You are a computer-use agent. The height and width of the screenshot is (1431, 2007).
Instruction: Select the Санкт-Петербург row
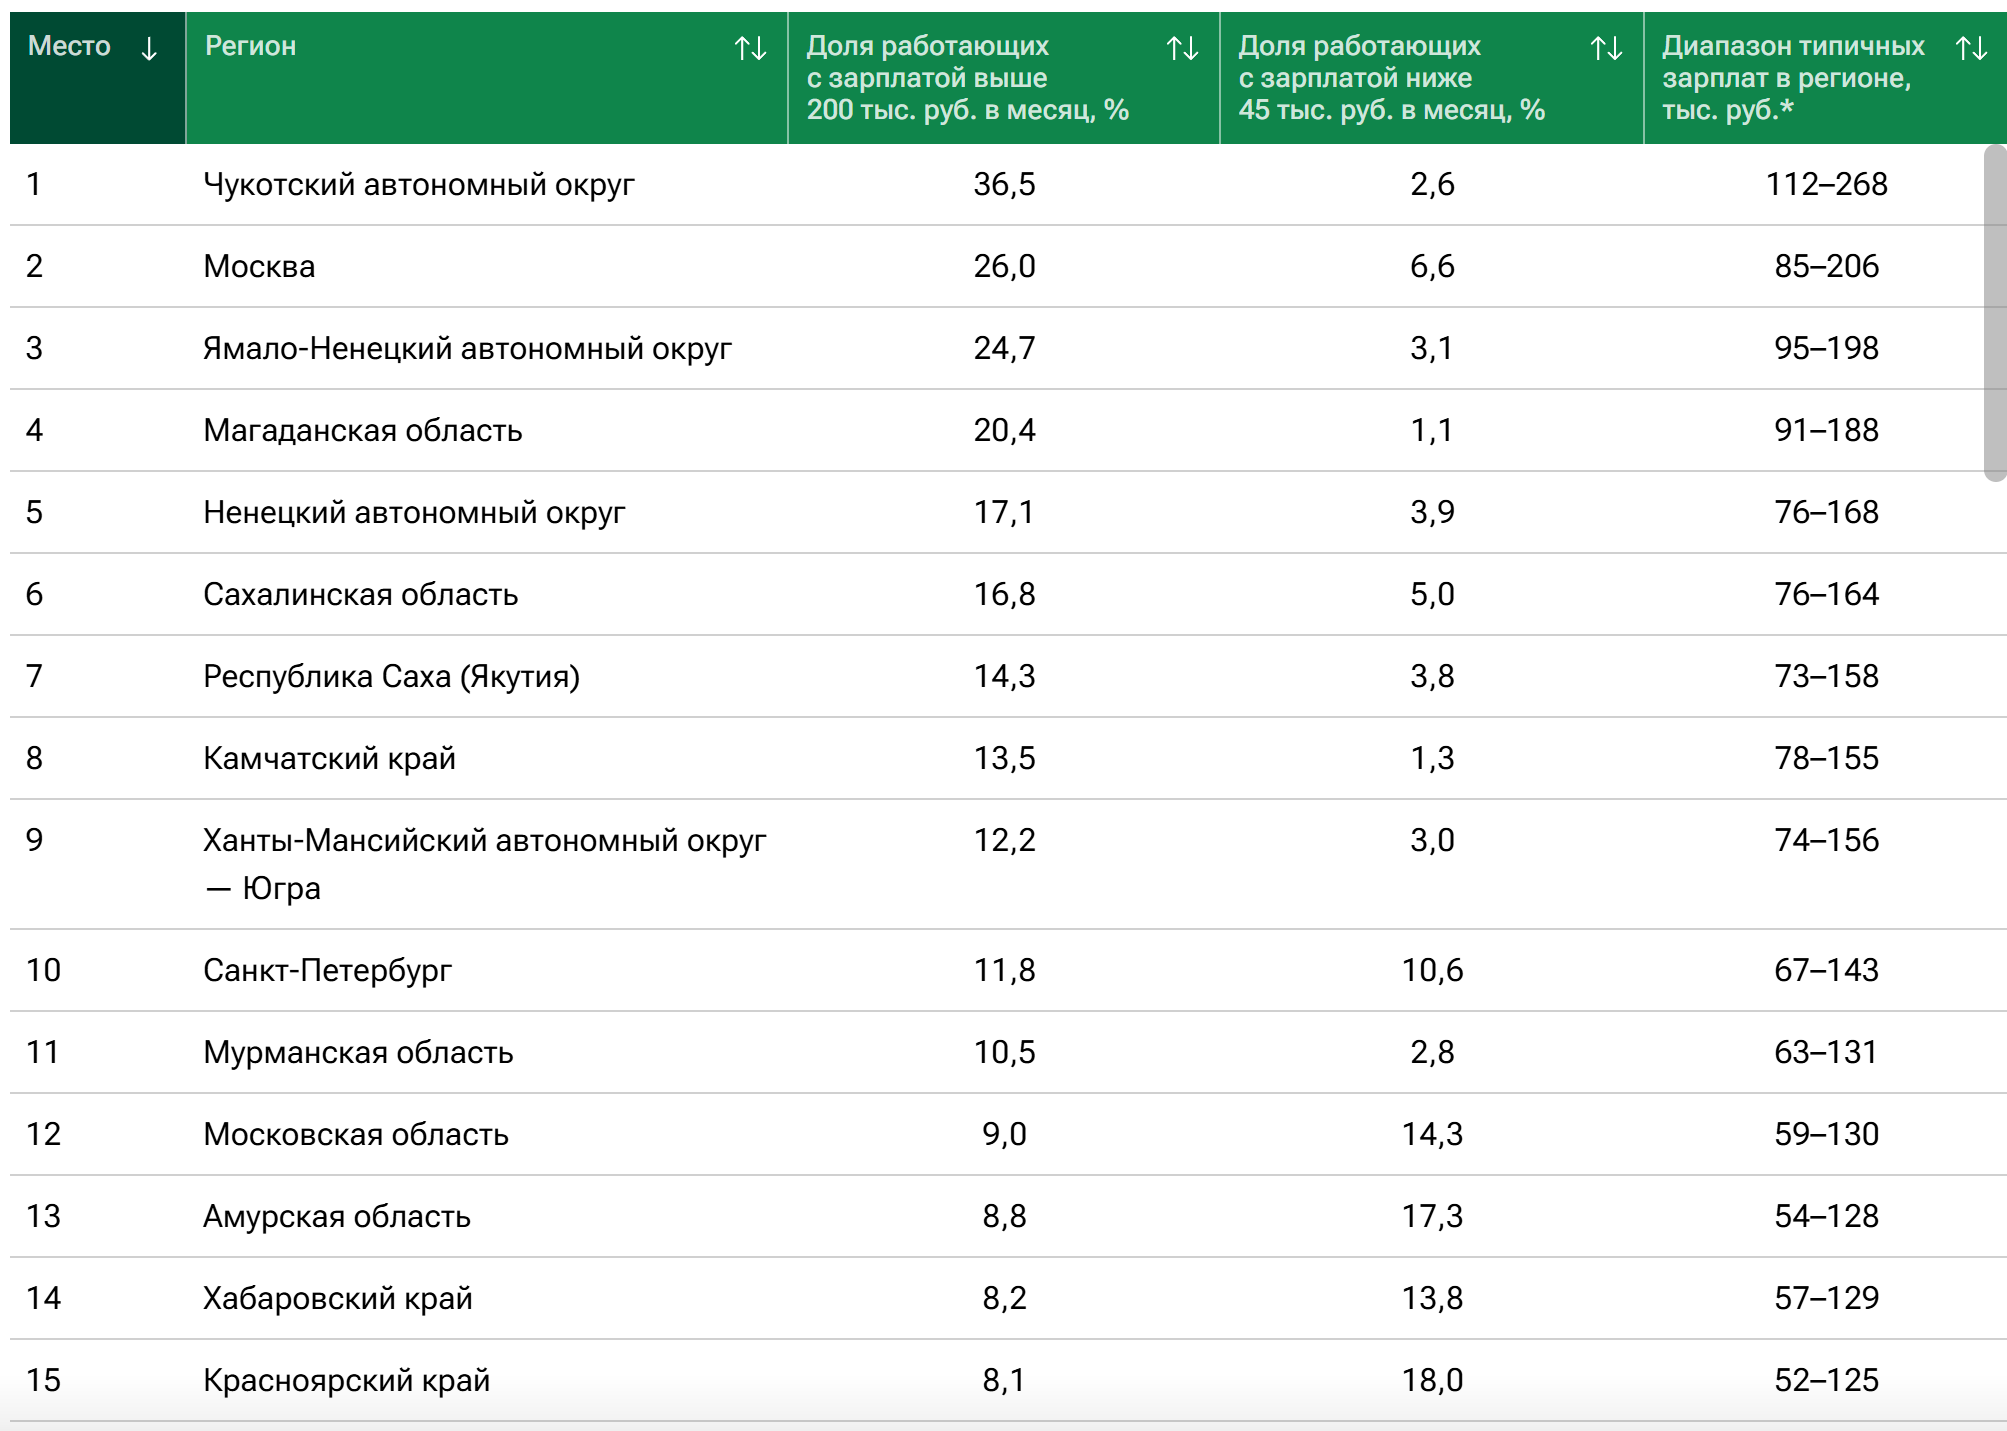coord(327,970)
